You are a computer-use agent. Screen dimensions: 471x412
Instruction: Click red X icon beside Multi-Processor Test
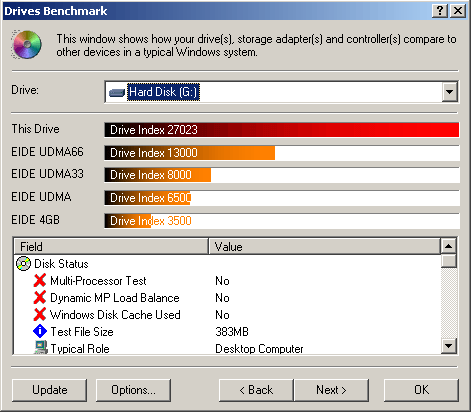coord(40,281)
